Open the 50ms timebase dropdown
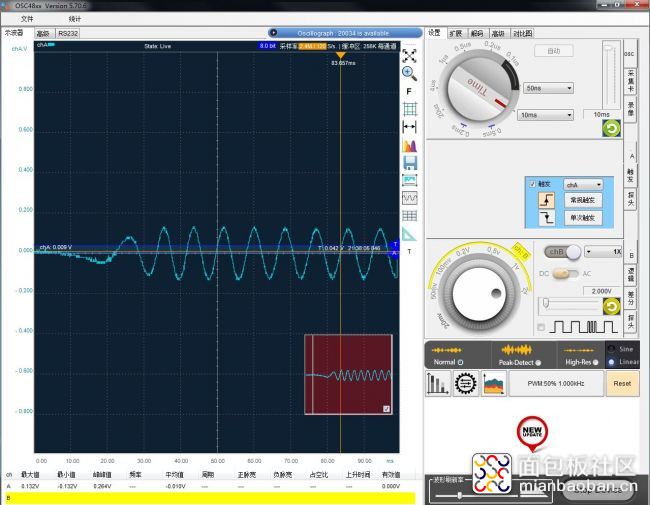This screenshot has width=650, height=505. [548, 88]
